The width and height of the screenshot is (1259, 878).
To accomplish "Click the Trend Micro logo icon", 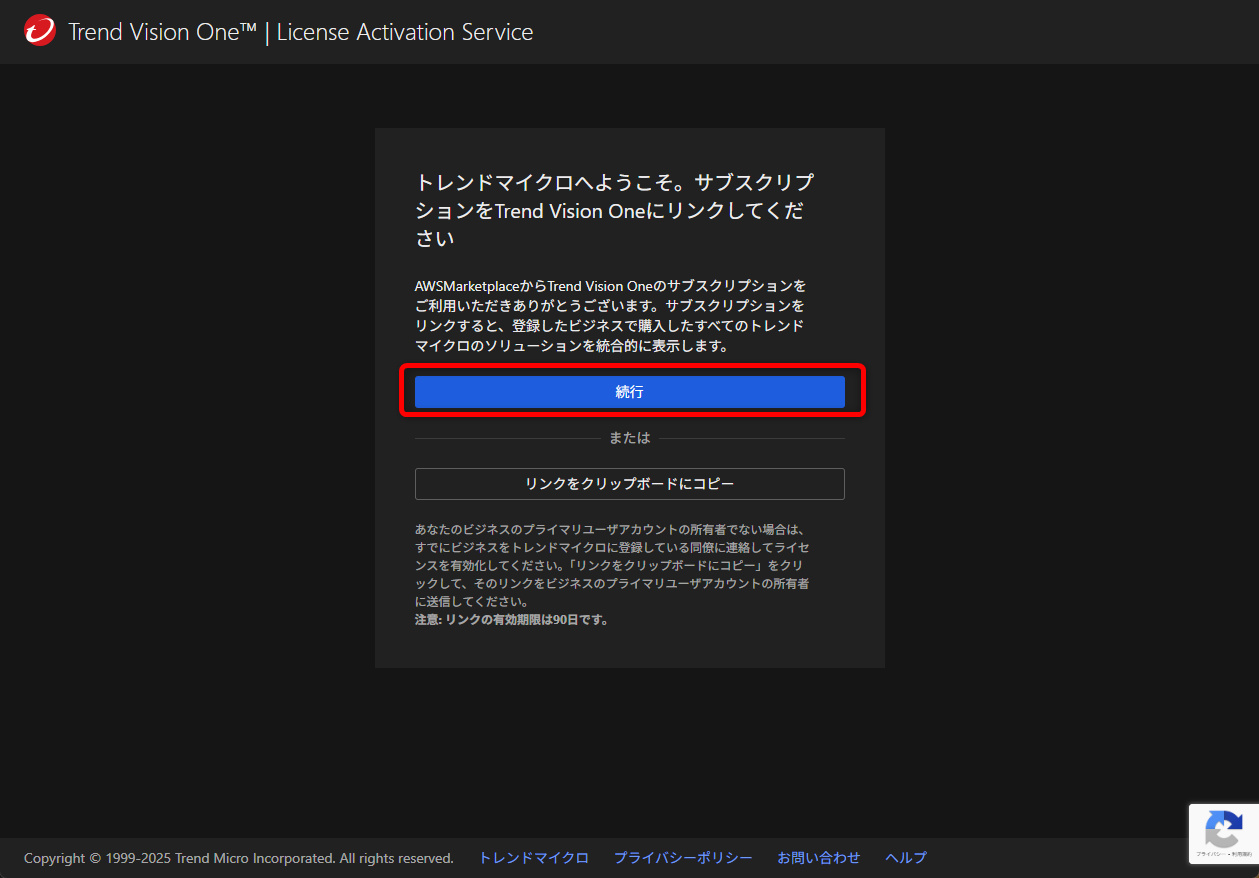I will tap(40, 31).
